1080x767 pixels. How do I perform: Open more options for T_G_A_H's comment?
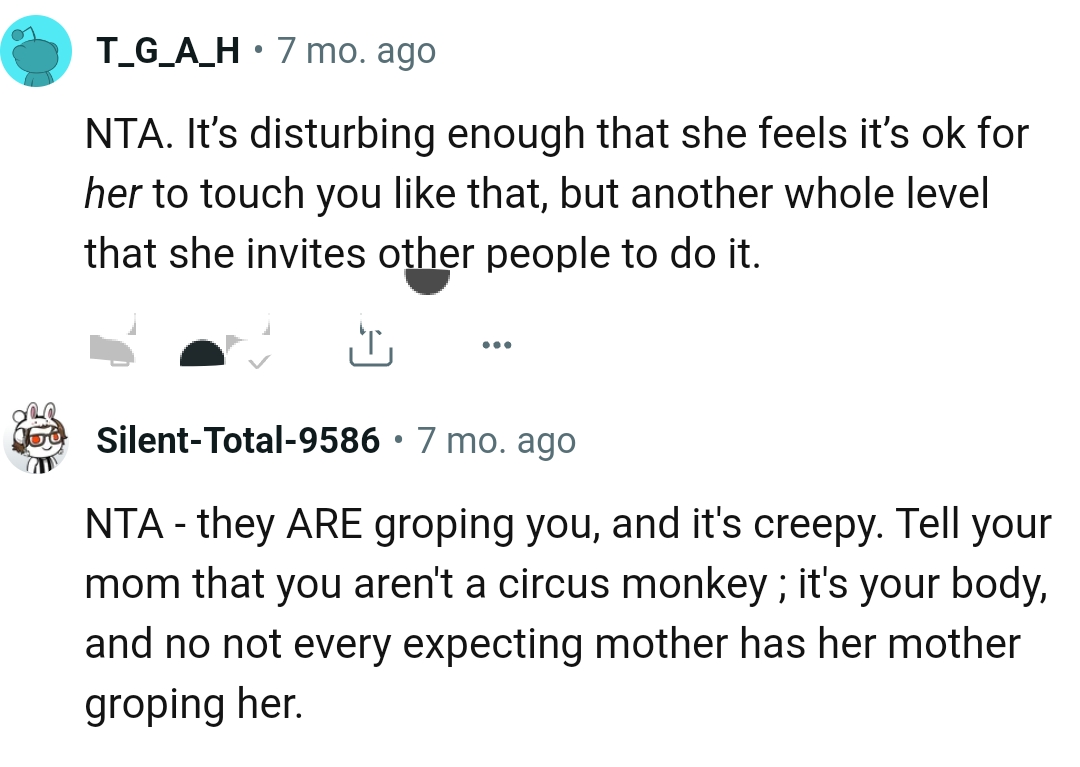pyautogui.click(x=497, y=344)
